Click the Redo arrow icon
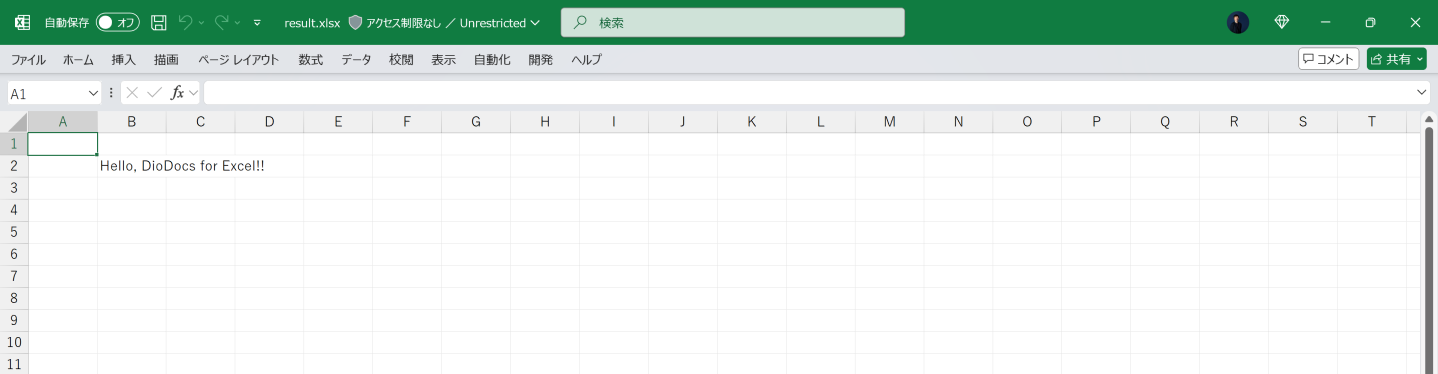This screenshot has height=374, width=1438. pos(222,22)
